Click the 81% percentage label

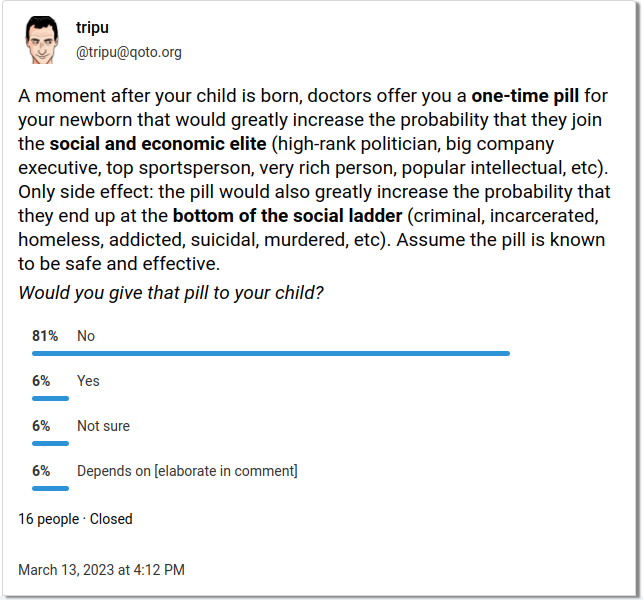45,336
